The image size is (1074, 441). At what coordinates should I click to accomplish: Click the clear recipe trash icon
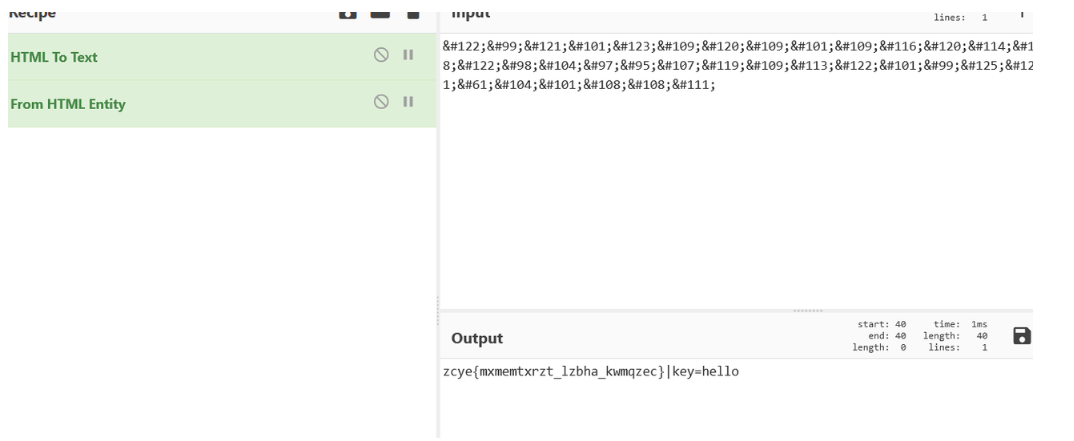412,14
